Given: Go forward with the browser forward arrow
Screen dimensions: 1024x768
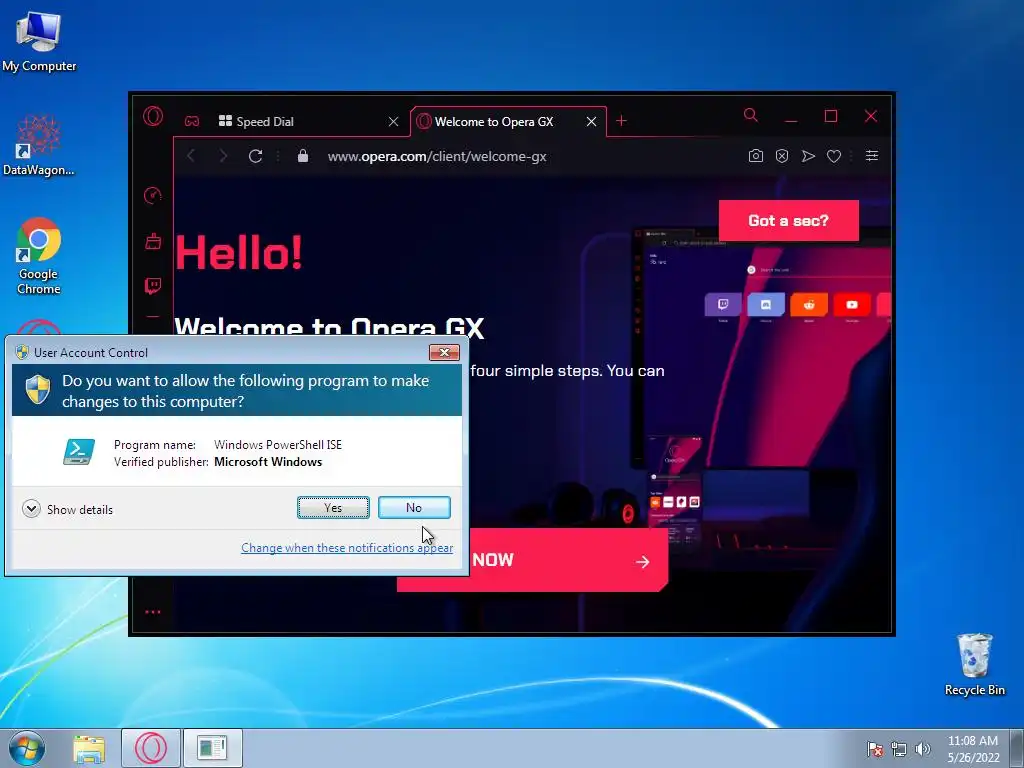Looking at the screenshot, I should (223, 156).
